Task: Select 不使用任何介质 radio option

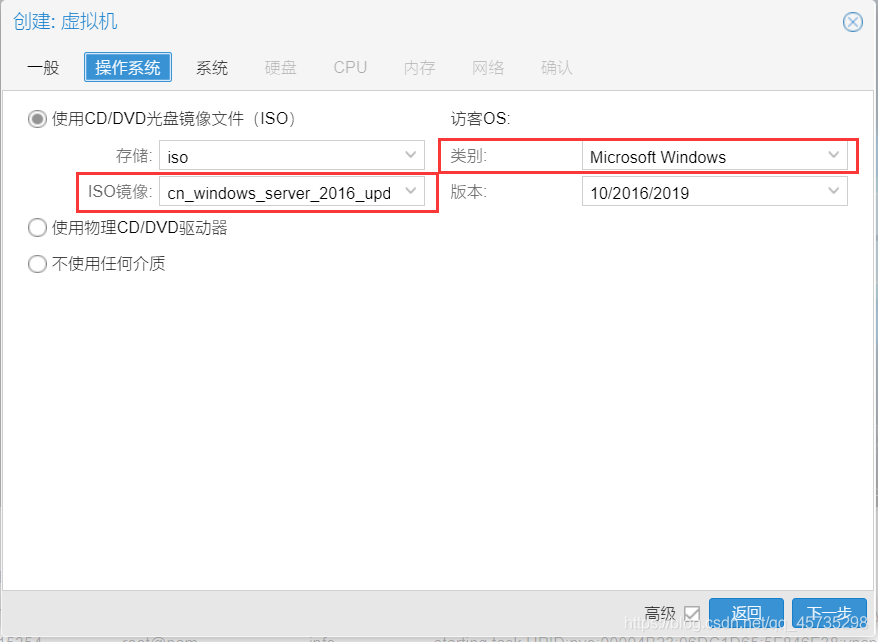Action: tap(37, 264)
